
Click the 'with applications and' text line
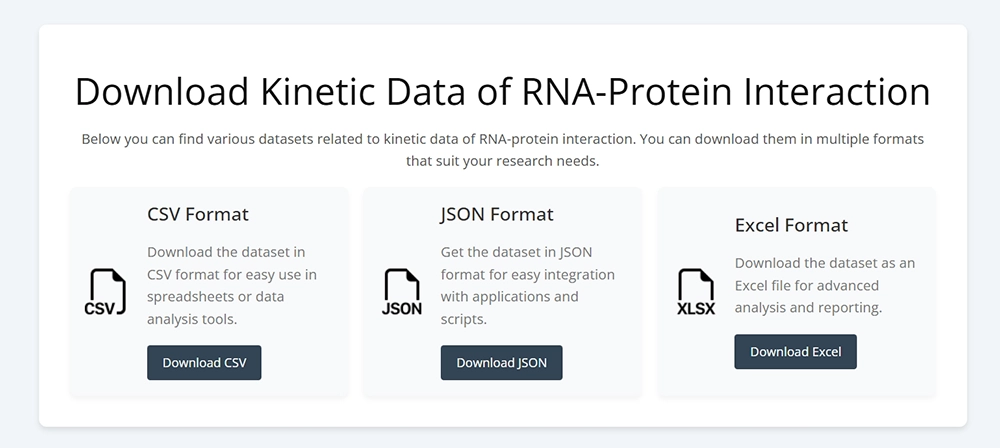(x=510, y=296)
